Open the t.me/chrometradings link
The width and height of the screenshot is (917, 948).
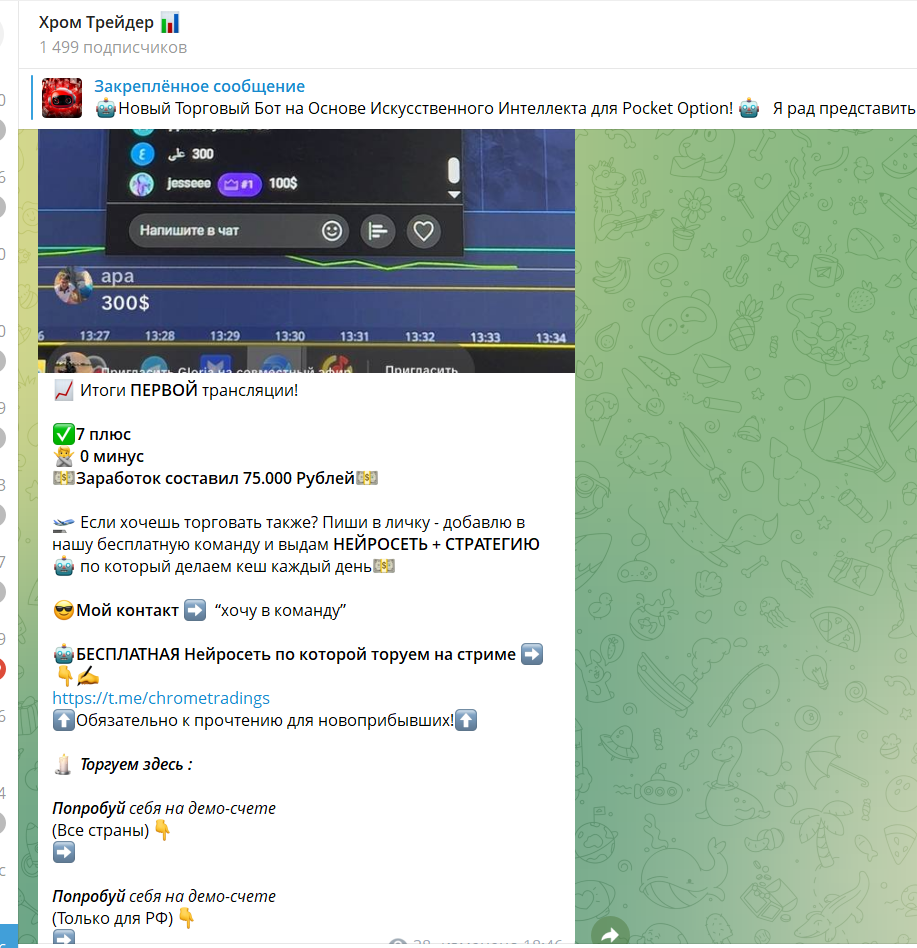pyautogui.click(x=161, y=698)
